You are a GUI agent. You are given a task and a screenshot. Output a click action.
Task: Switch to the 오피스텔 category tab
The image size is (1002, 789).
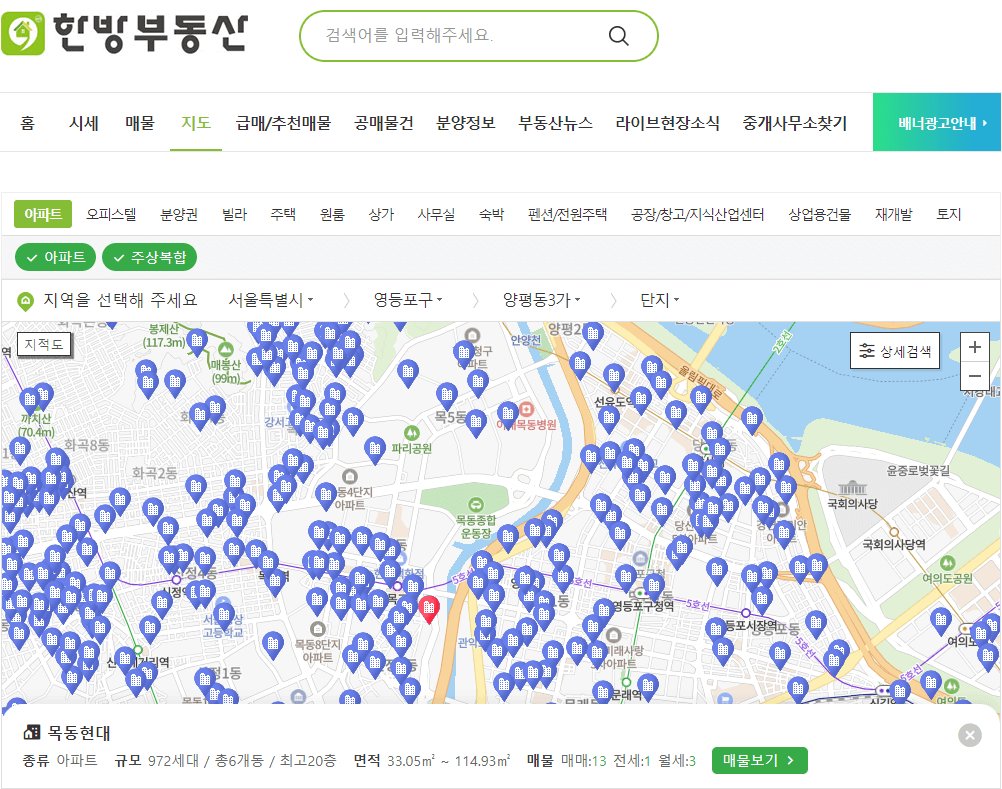[109, 213]
